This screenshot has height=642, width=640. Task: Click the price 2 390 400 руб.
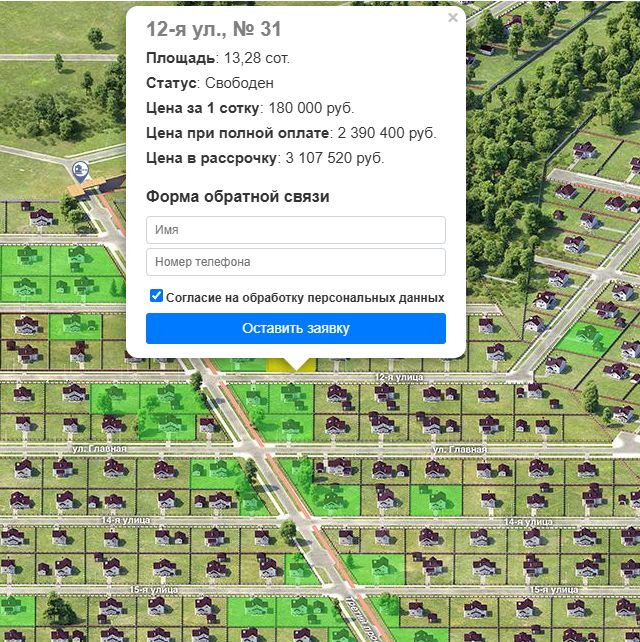pos(387,133)
